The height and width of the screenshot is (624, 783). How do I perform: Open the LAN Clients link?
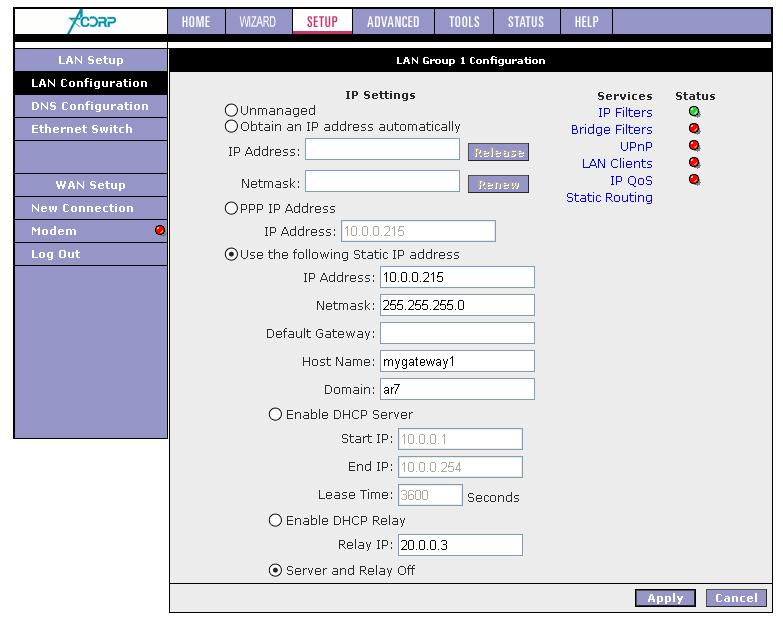(x=617, y=163)
